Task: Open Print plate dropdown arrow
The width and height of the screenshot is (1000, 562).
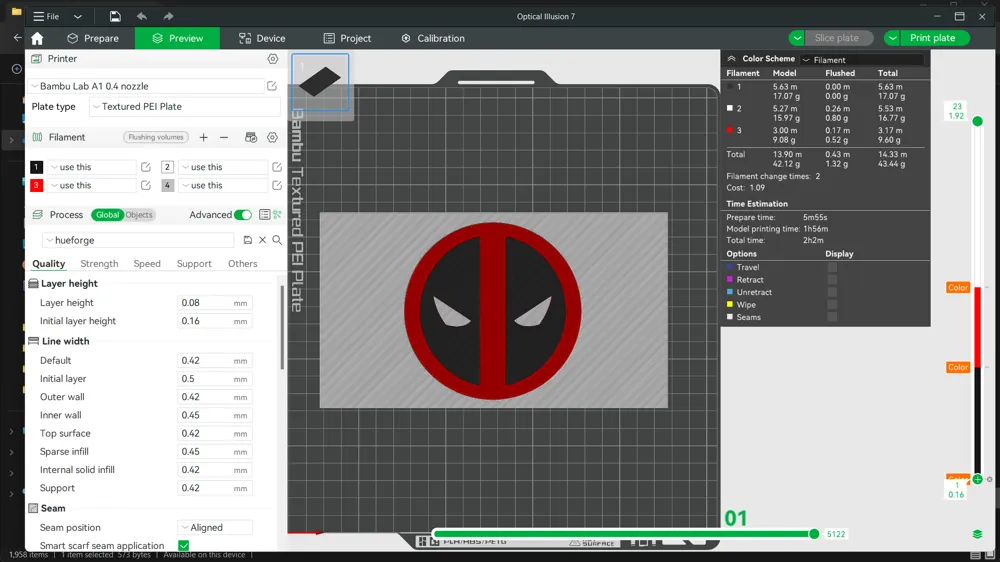Action: pos(892,38)
